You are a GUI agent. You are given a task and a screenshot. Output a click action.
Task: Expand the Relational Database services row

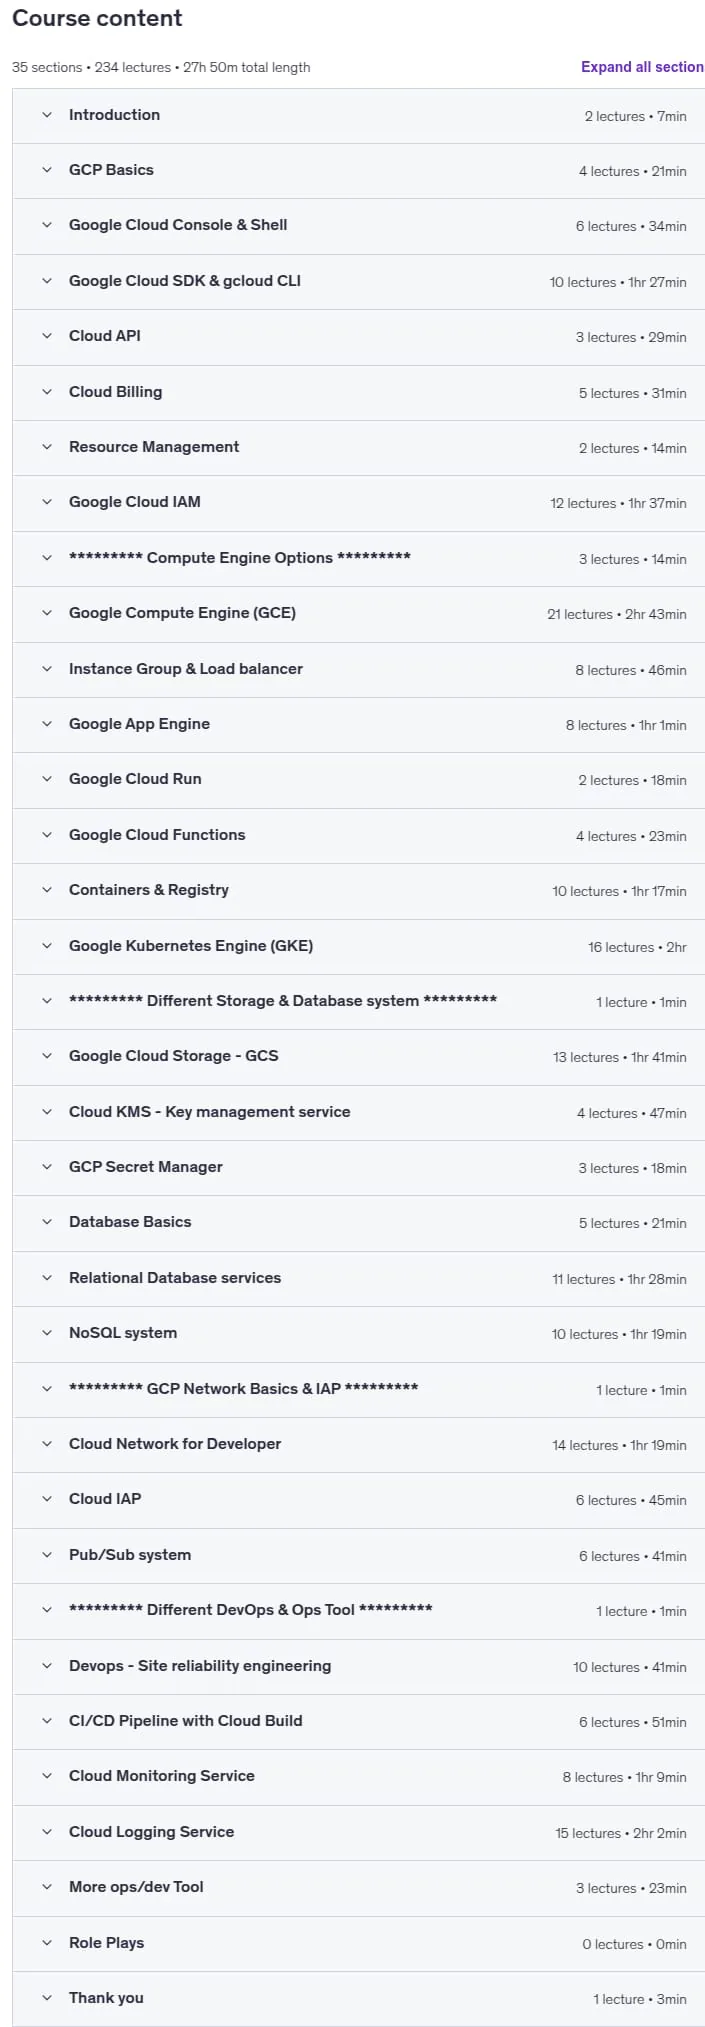pos(358,1278)
